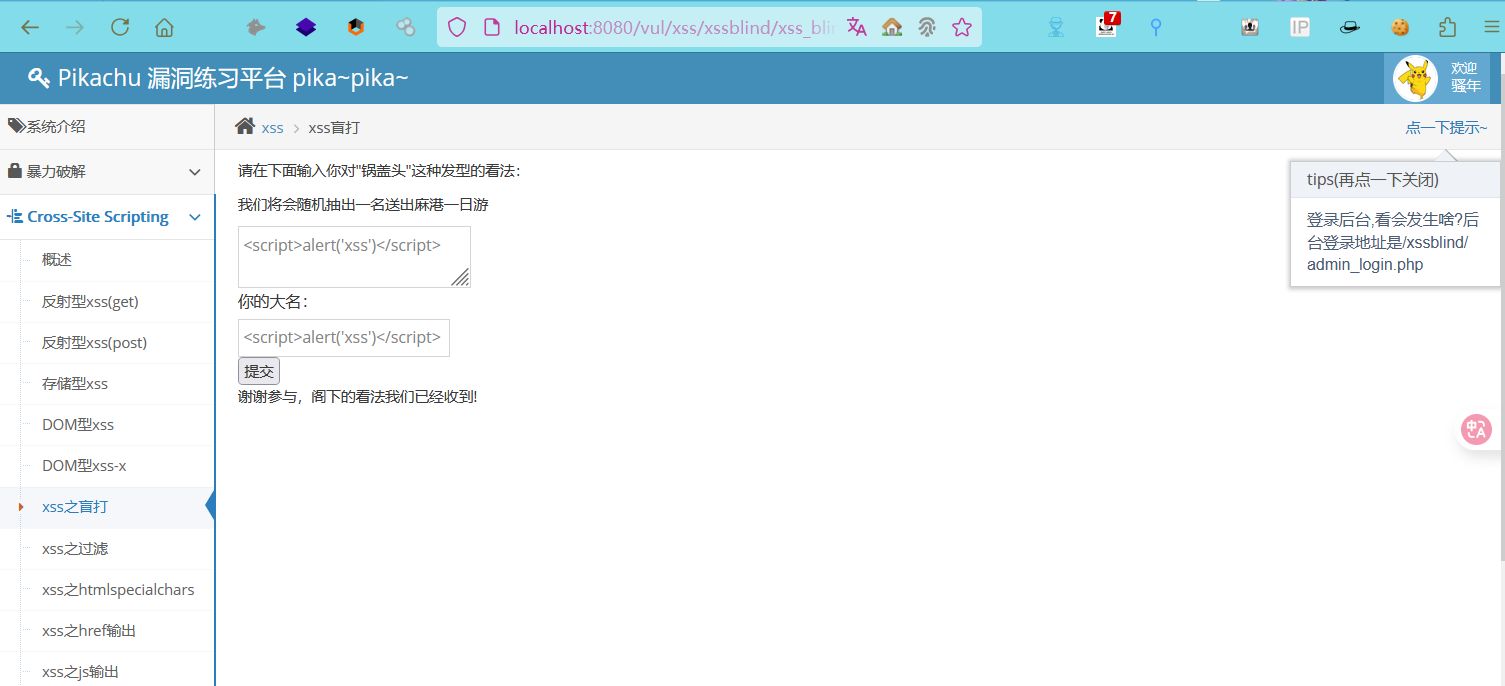1505x686 pixels.
Task: Open 概述 in the XSS submenu
Action: (x=57, y=260)
